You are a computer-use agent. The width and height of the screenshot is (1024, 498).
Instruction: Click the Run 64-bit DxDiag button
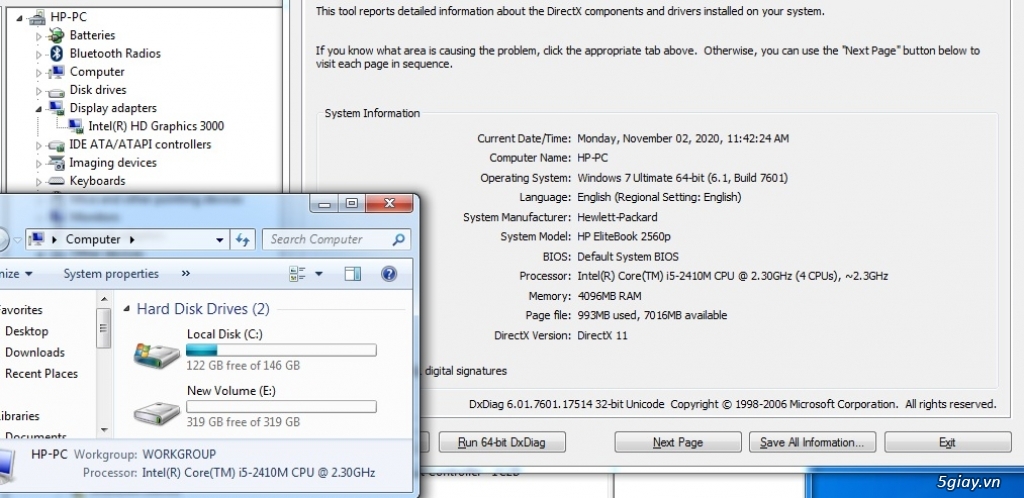pos(502,443)
